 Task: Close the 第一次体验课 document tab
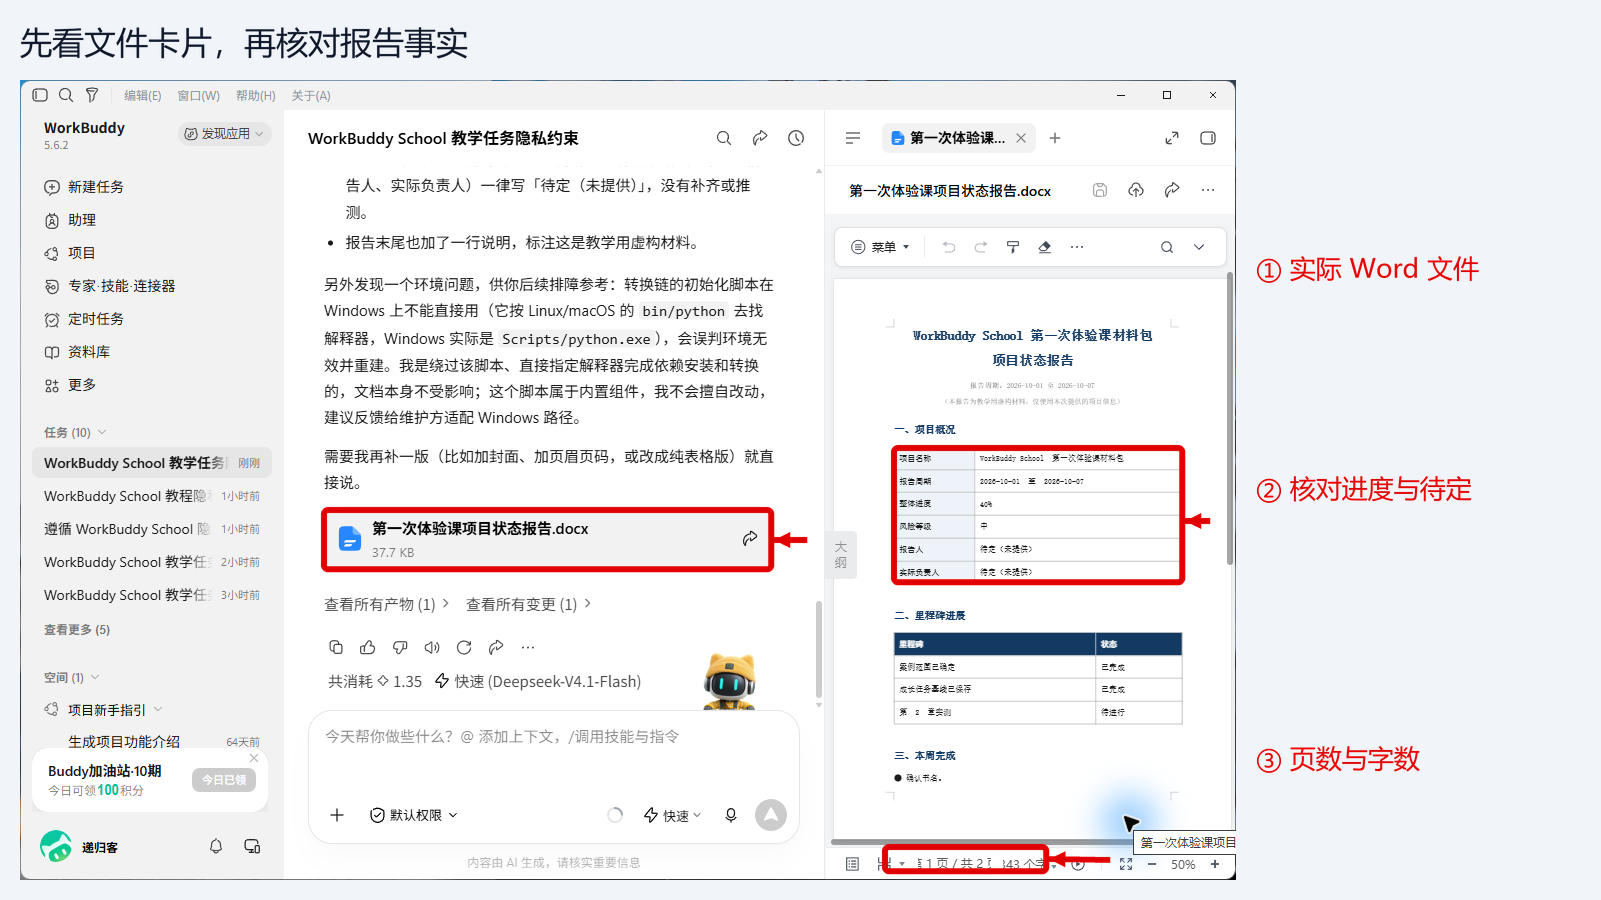click(x=1021, y=138)
